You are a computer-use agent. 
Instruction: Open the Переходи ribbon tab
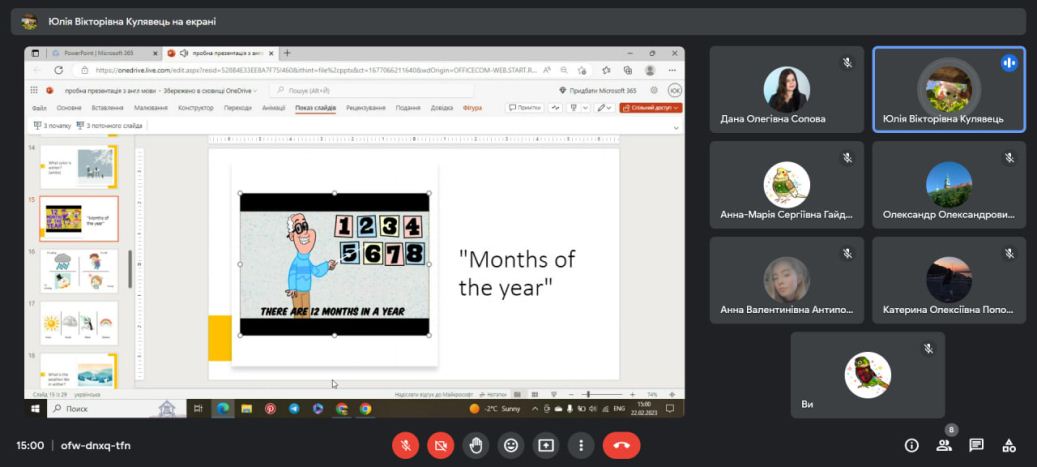tap(237, 108)
